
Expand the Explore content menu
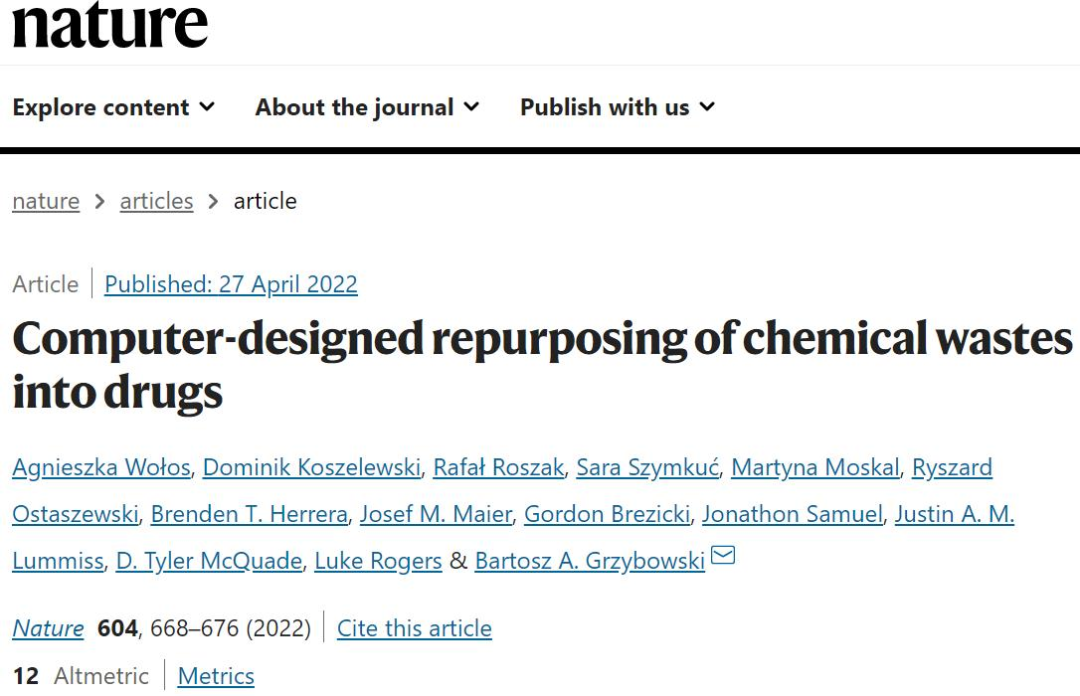[x=114, y=108]
